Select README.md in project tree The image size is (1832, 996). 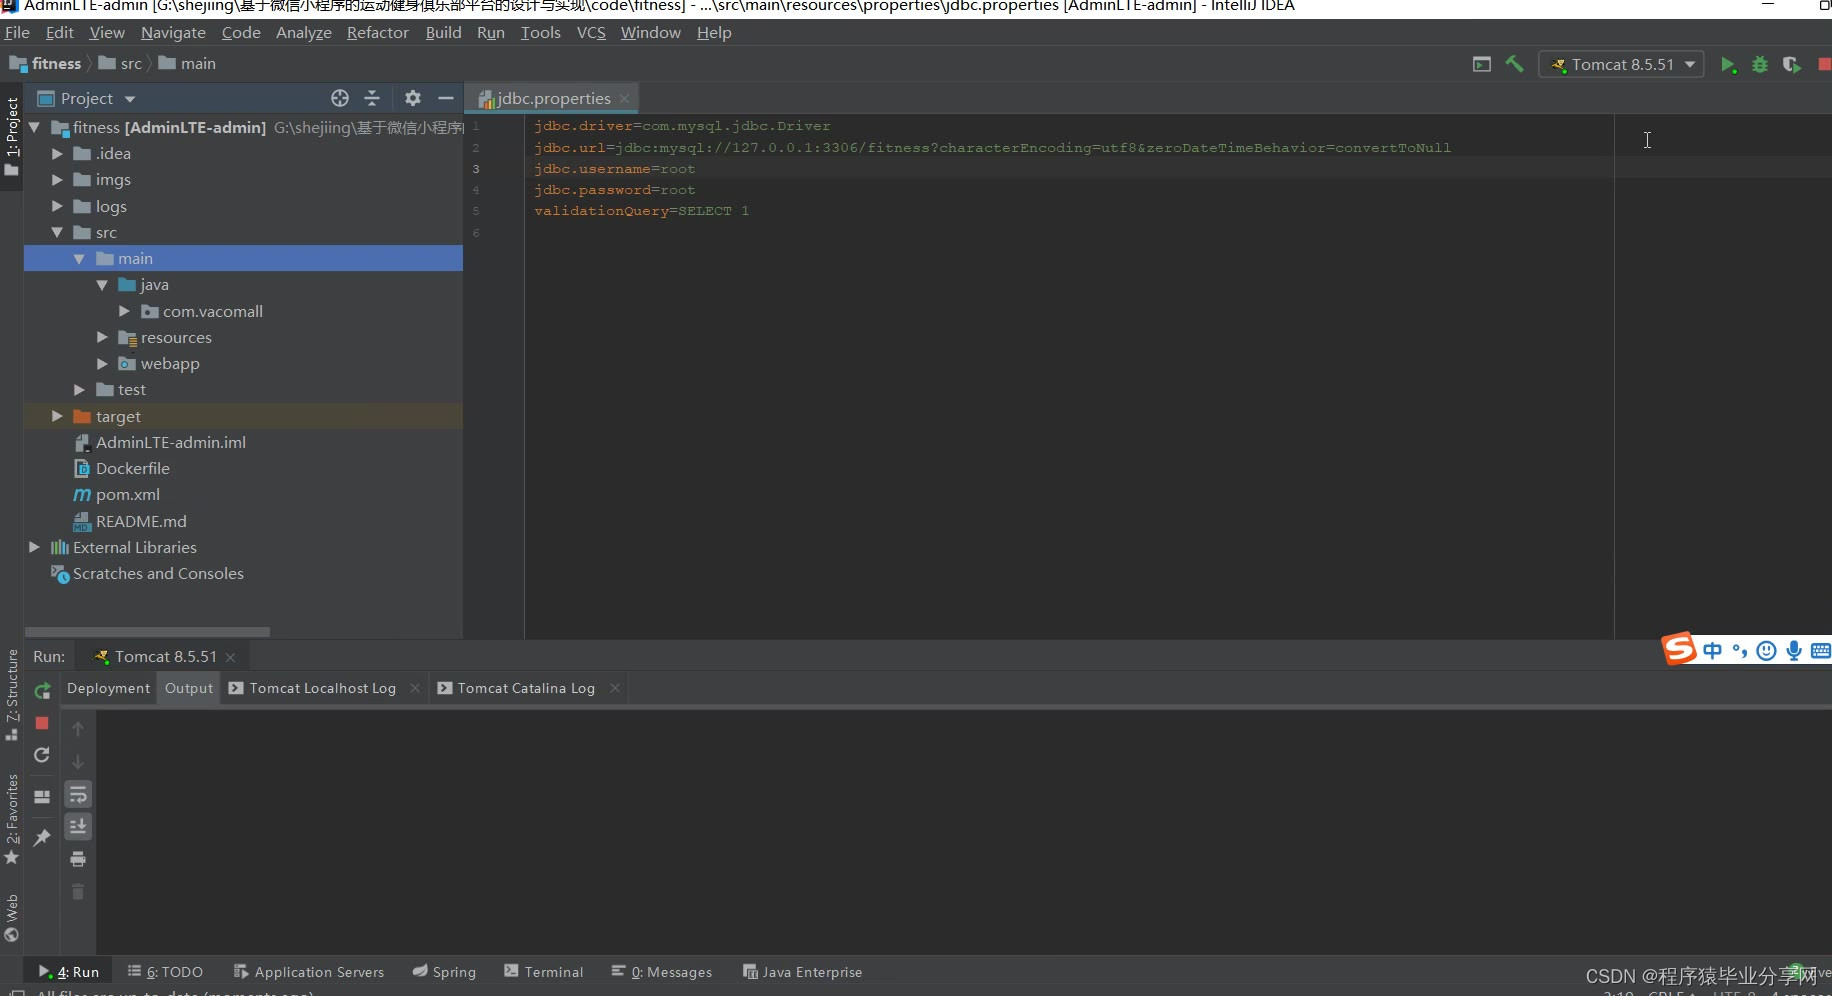click(140, 521)
